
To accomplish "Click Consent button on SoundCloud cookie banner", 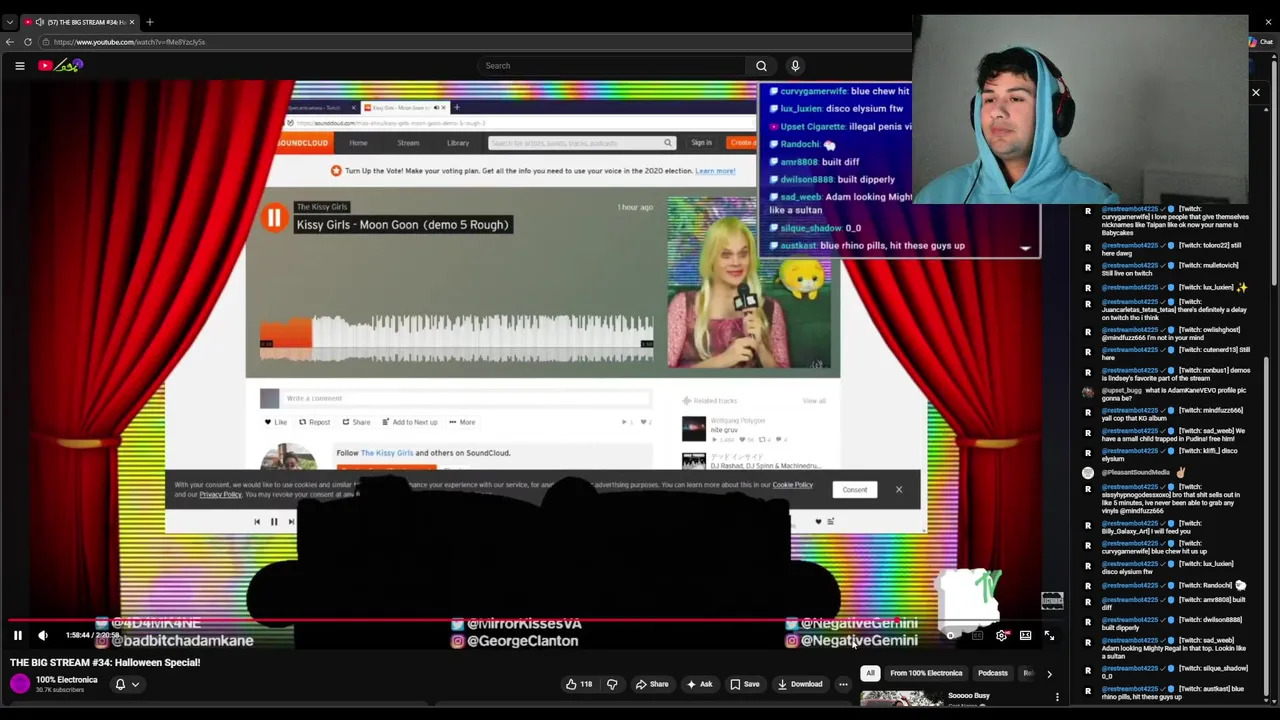I will (x=855, y=490).
